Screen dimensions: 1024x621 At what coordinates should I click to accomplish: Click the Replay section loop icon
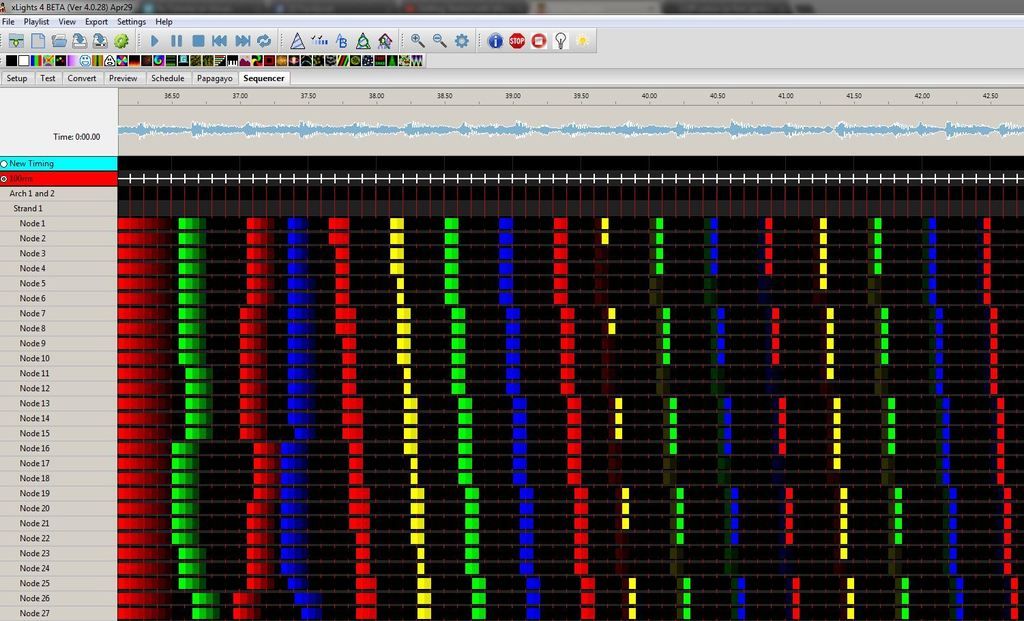click(x=264, y=41)
